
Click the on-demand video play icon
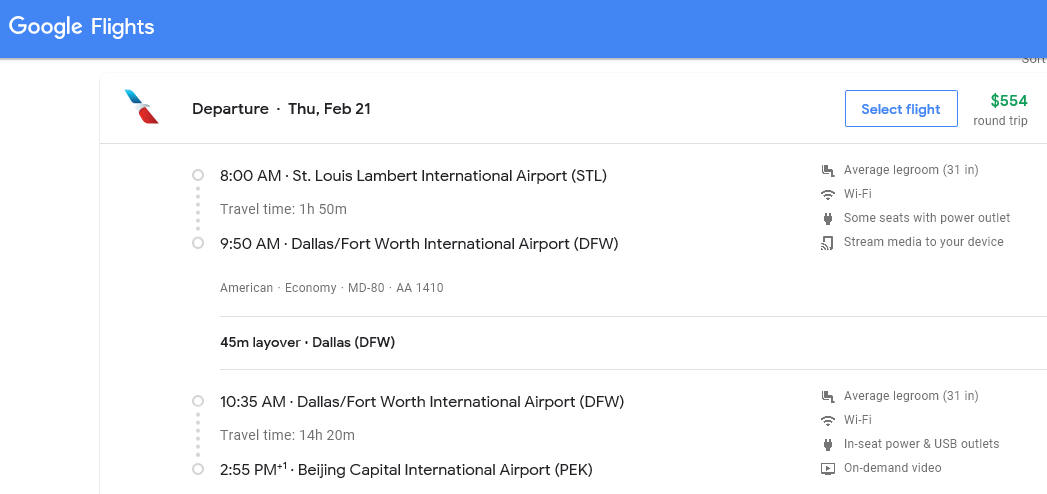click(x=828, y=468)
